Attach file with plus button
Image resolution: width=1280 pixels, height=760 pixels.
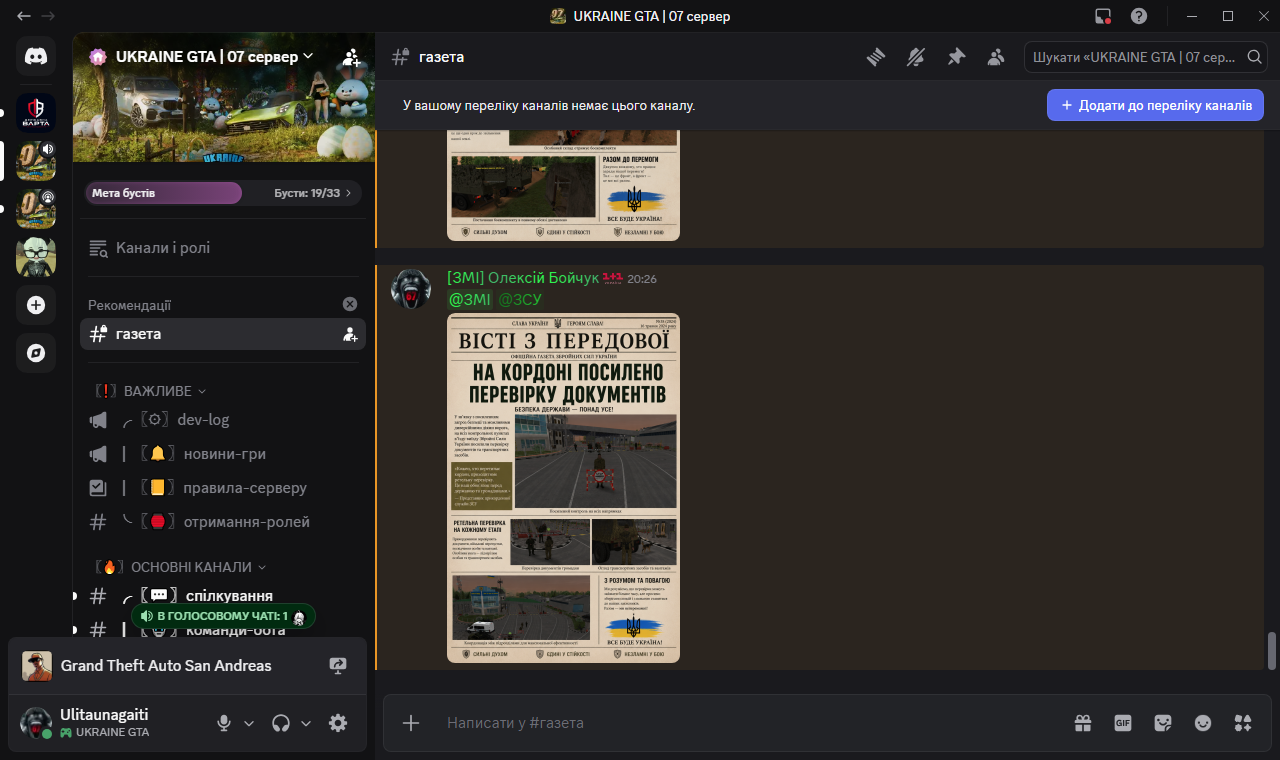pos(411,723)
